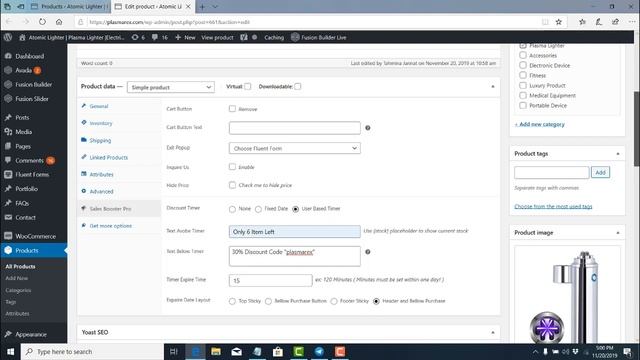Open Add New under Products
640x360 pixels.
coord(17,278)
